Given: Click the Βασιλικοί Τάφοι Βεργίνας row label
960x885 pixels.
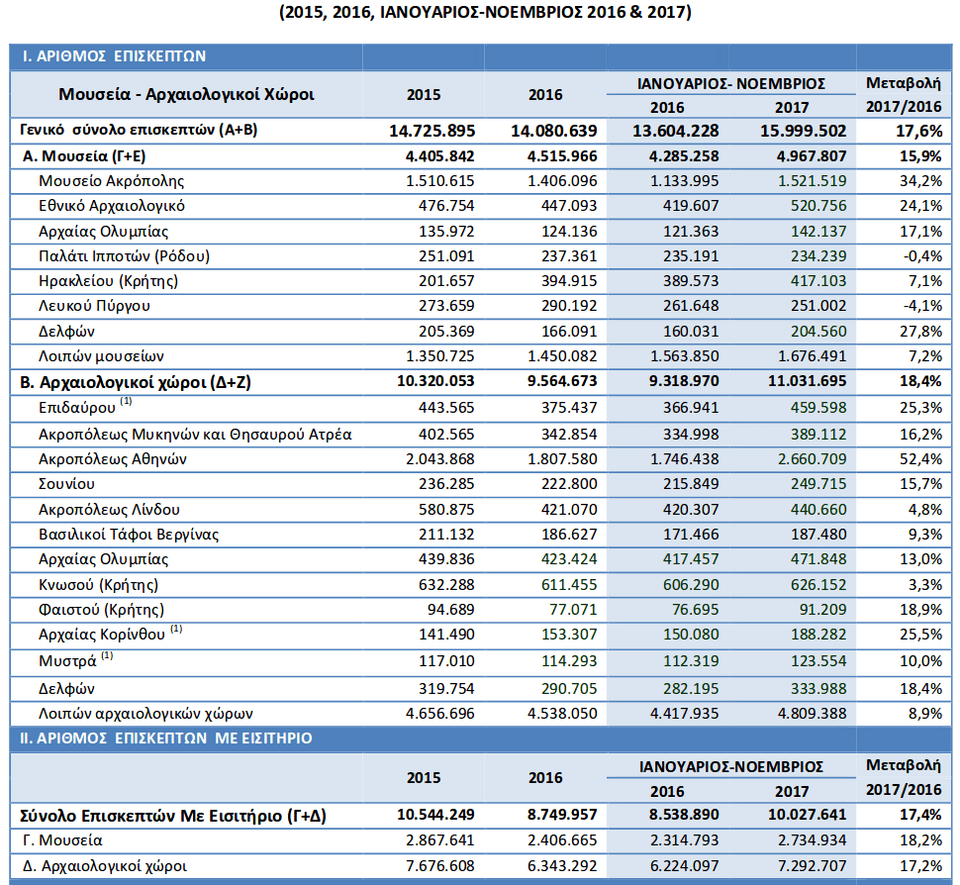Looking at the screenshot, I should click(x=128, y=534).
